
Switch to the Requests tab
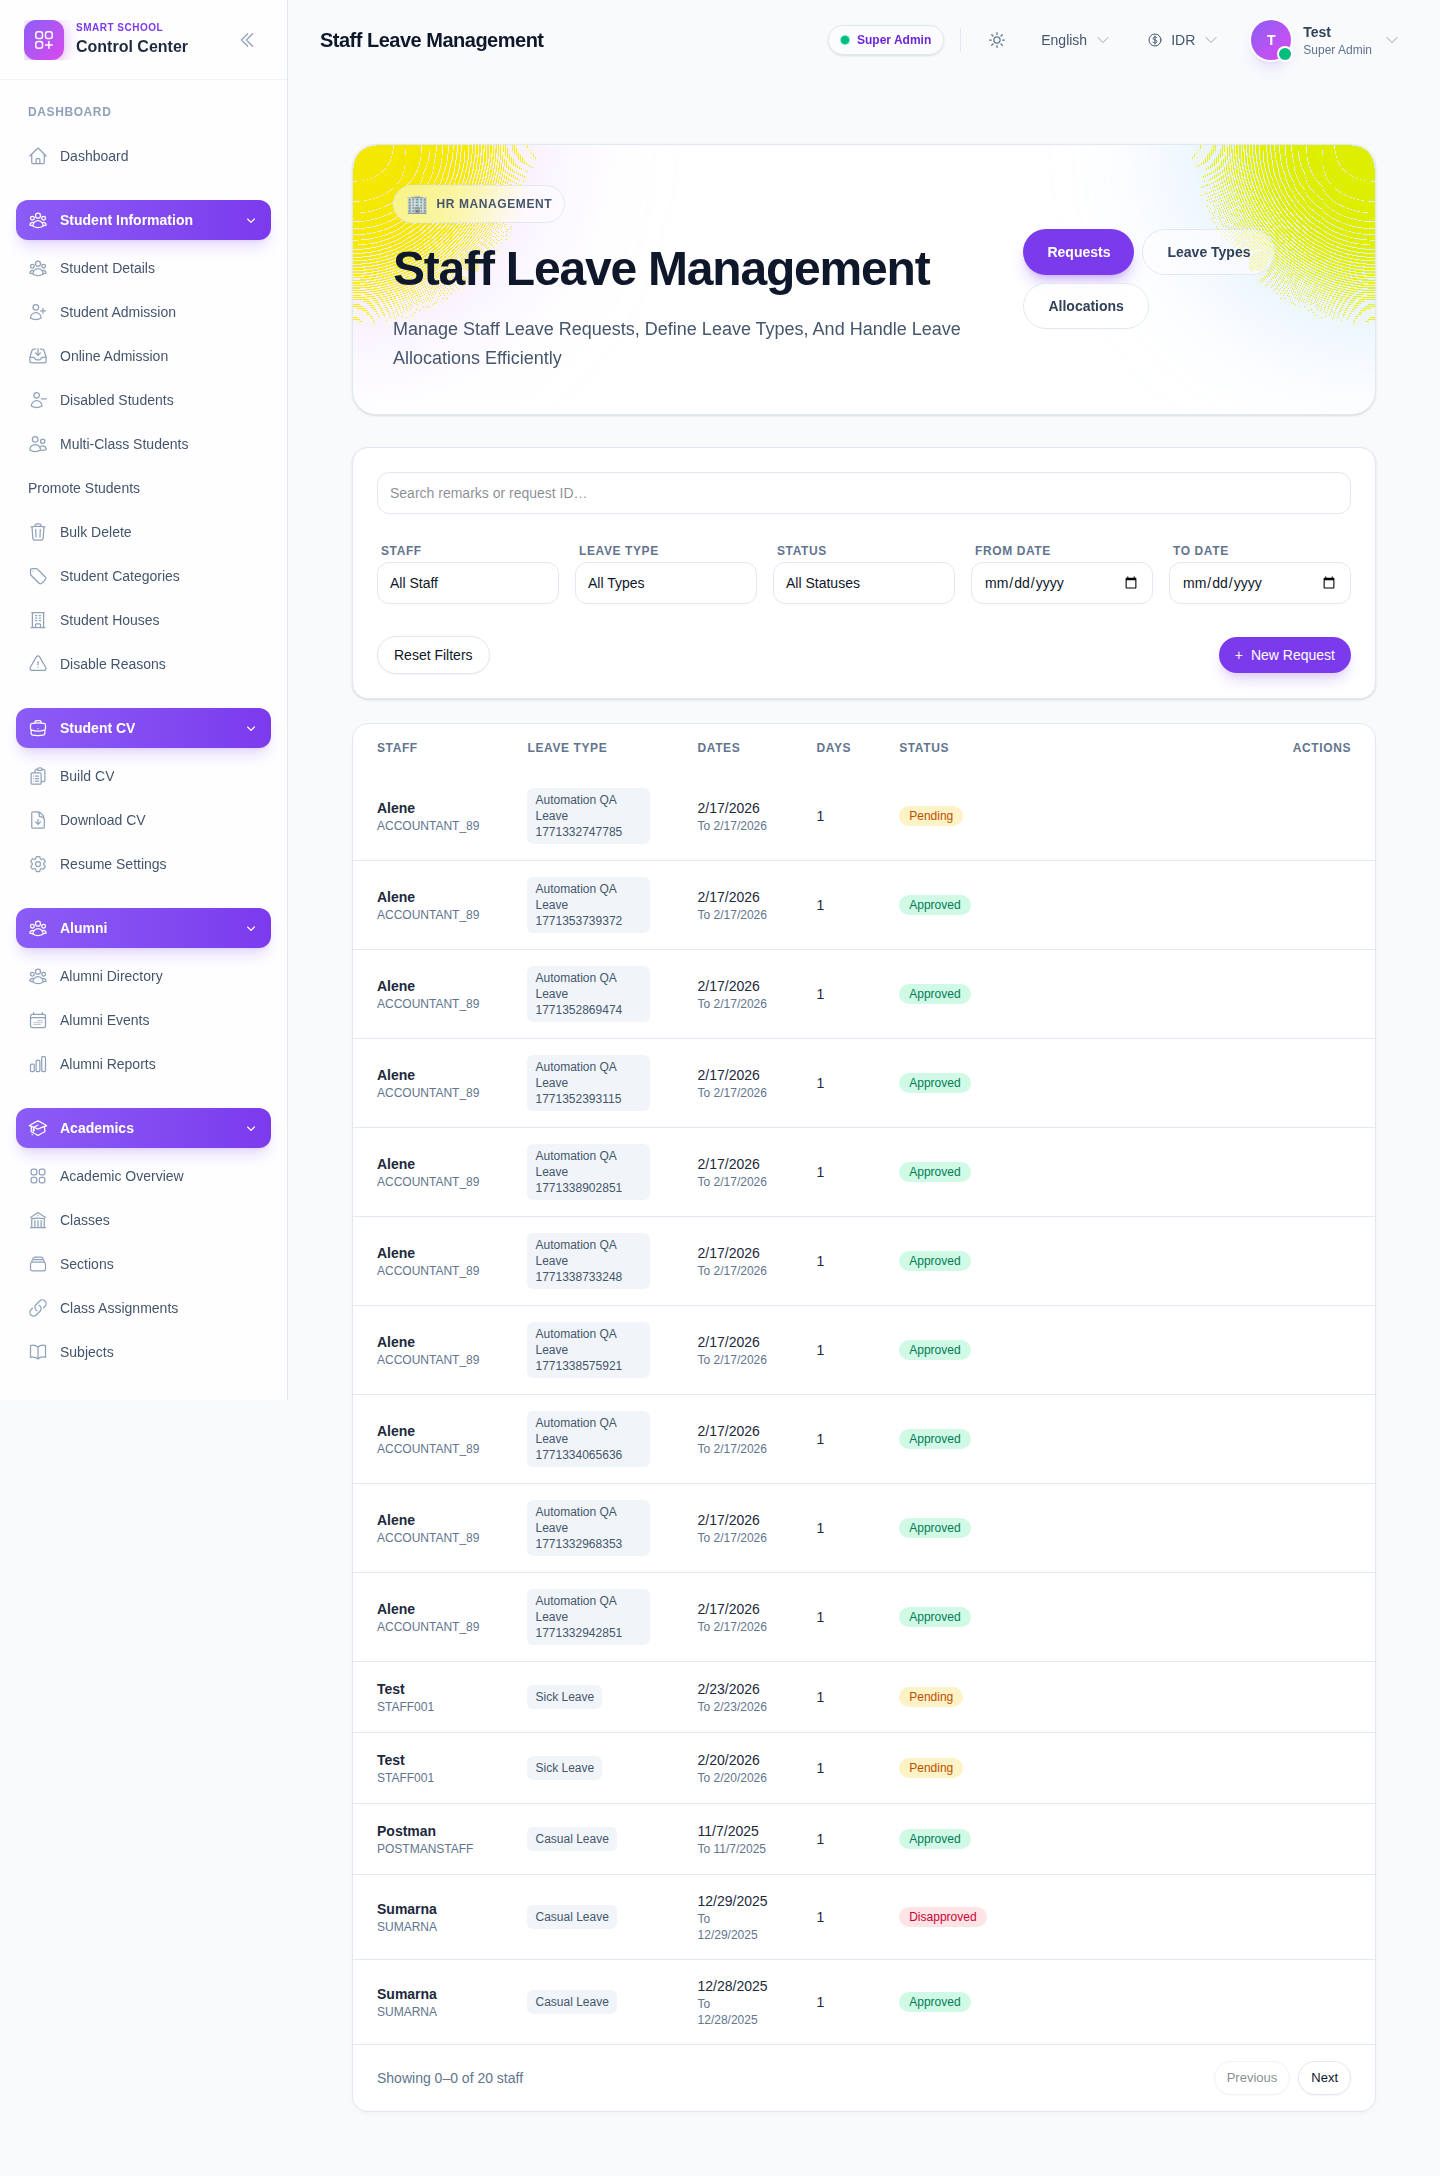(x=1078, y=252)
